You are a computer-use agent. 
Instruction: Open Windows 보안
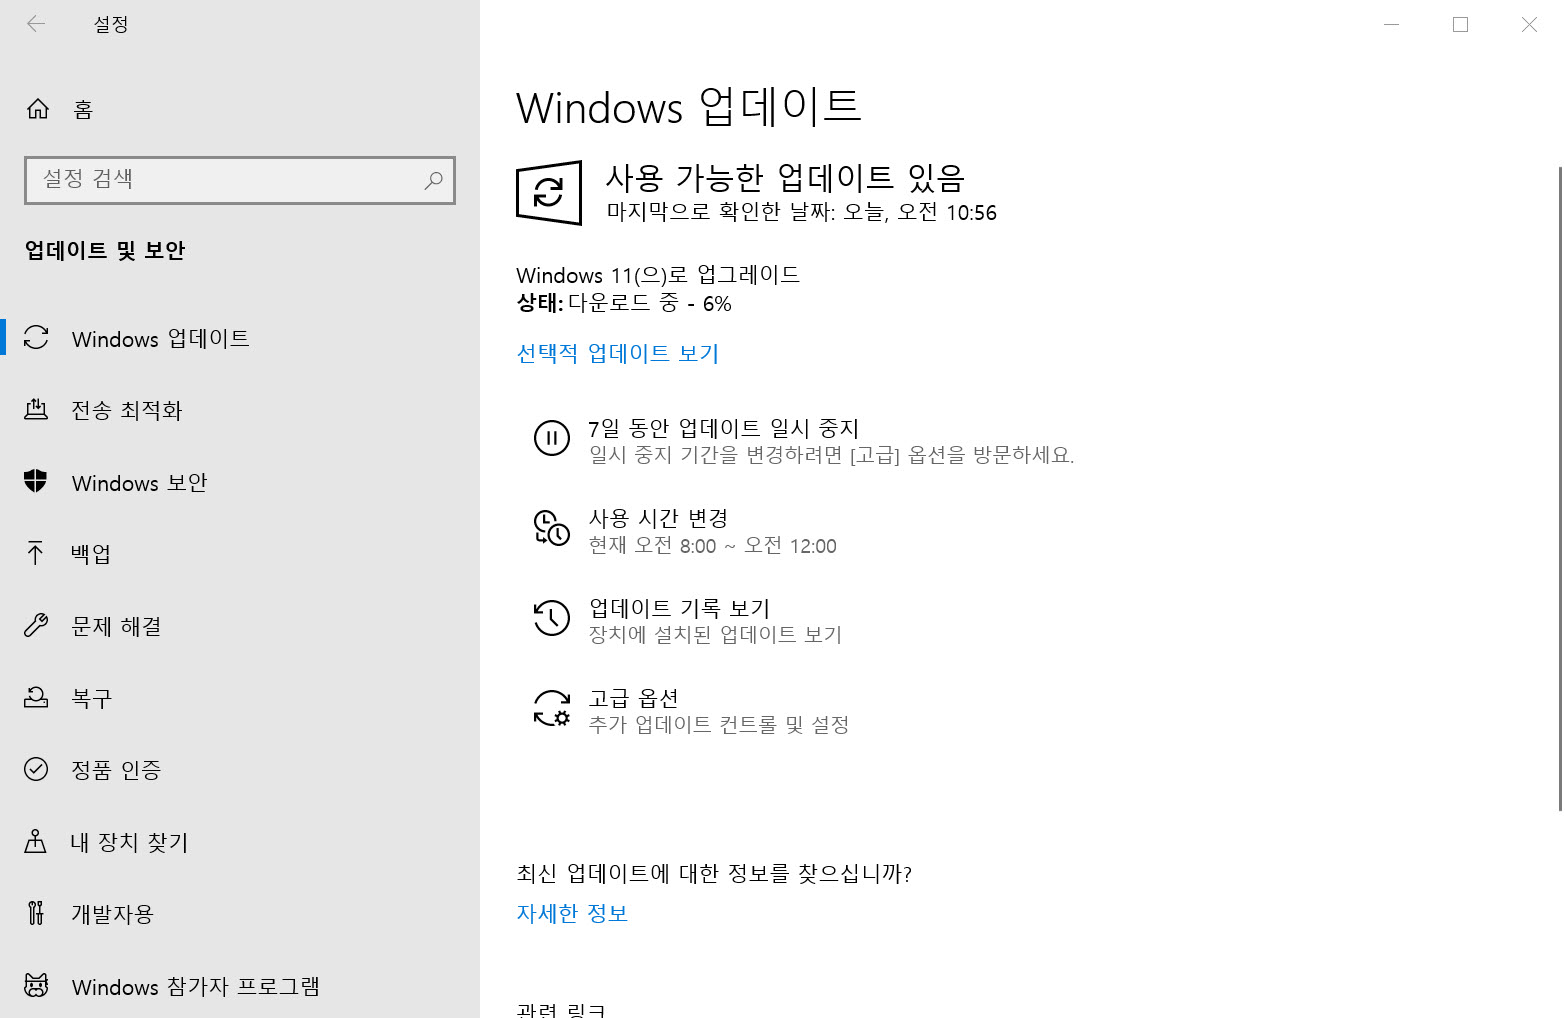(x=140, y=483)
